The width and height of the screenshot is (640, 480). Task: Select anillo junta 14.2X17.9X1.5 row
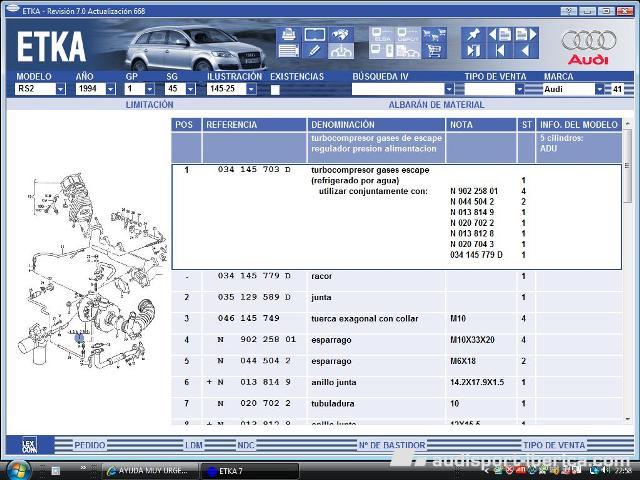[397, 387]
